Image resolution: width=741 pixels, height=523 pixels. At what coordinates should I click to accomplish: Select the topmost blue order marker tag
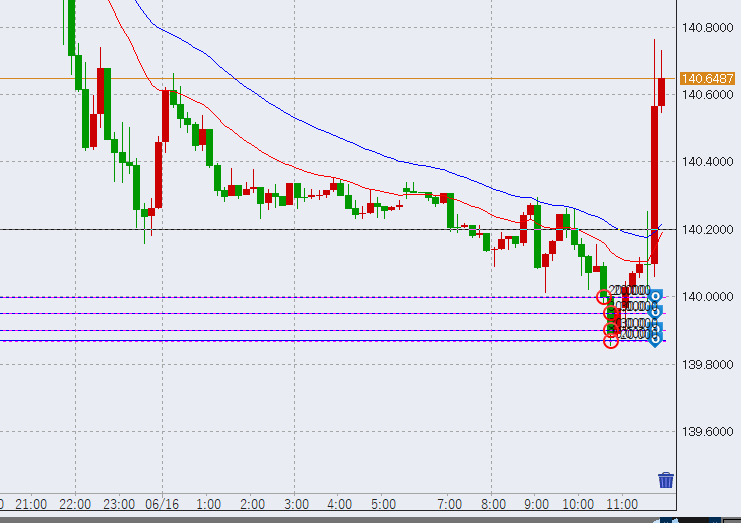[655, 297]
